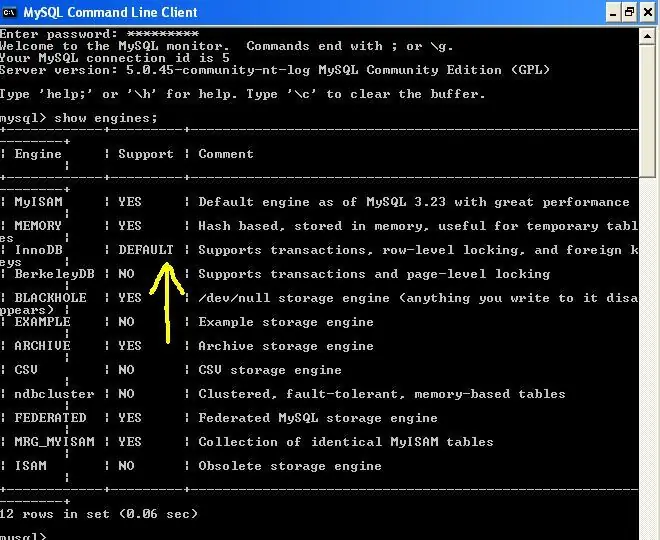660x540 pixels.
Task: Click the YES support value for MyISAM
Action: coord(130,202)
